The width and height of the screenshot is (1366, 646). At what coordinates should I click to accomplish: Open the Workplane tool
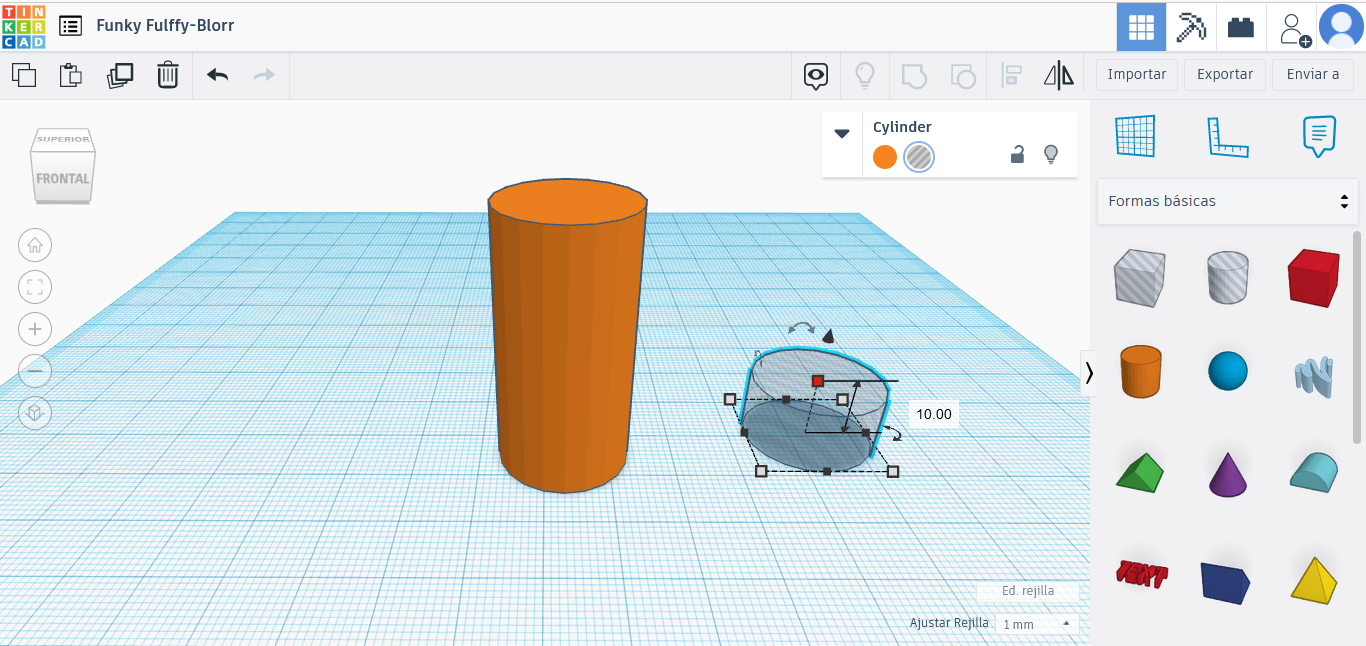(1135, 136)
